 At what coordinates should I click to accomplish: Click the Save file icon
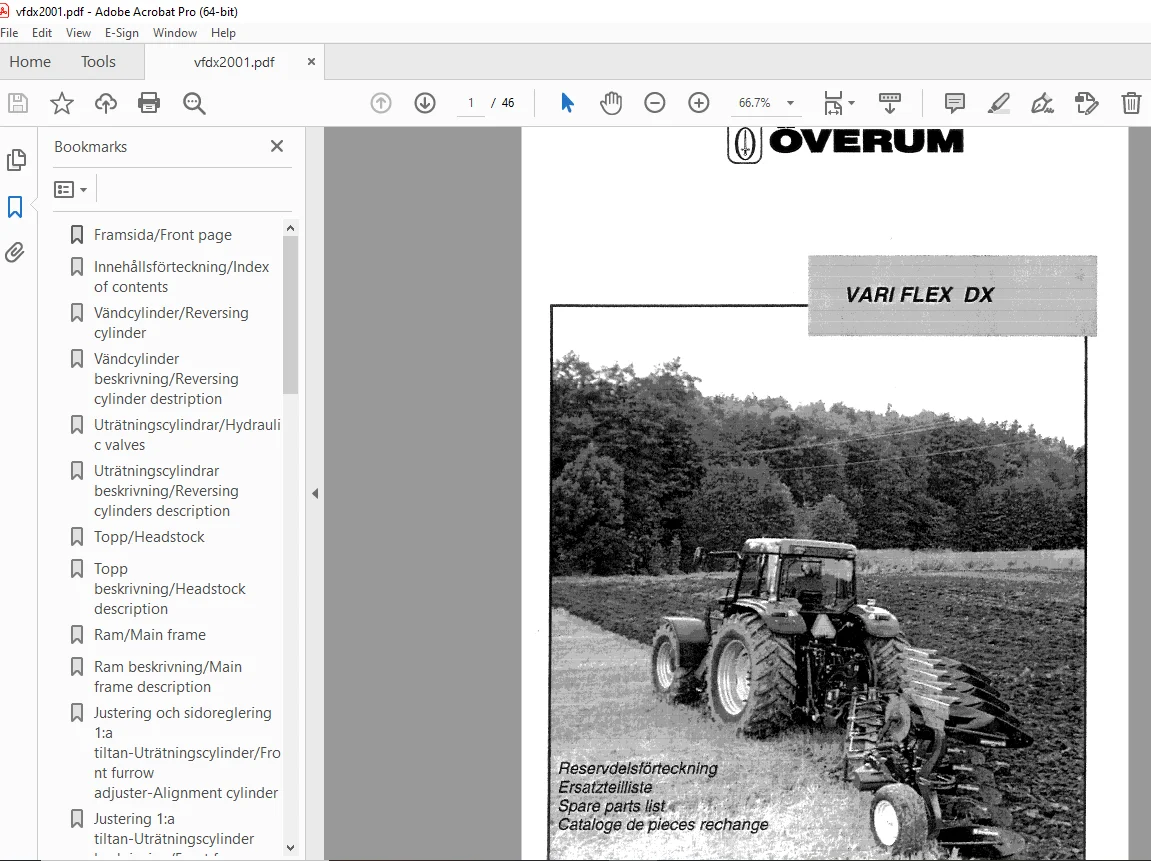point(18,103)
